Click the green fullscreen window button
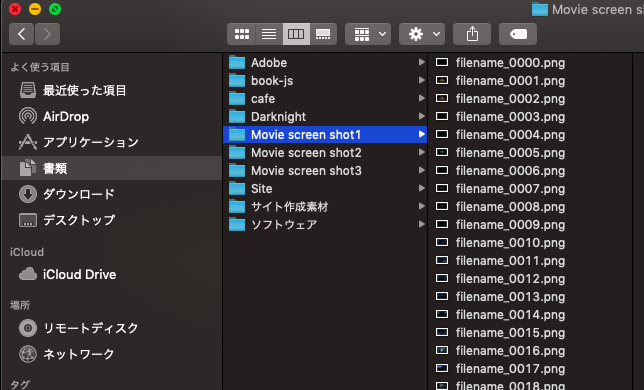This screenshot has width=644, height=390. tap(55, 9)
